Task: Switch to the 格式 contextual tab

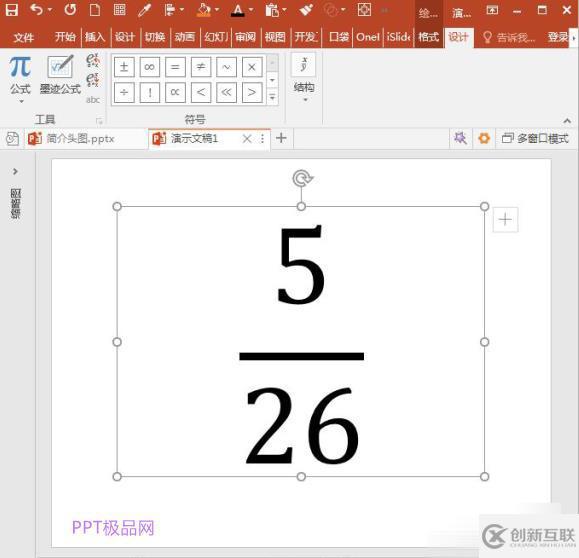Action: pos(428,37)
